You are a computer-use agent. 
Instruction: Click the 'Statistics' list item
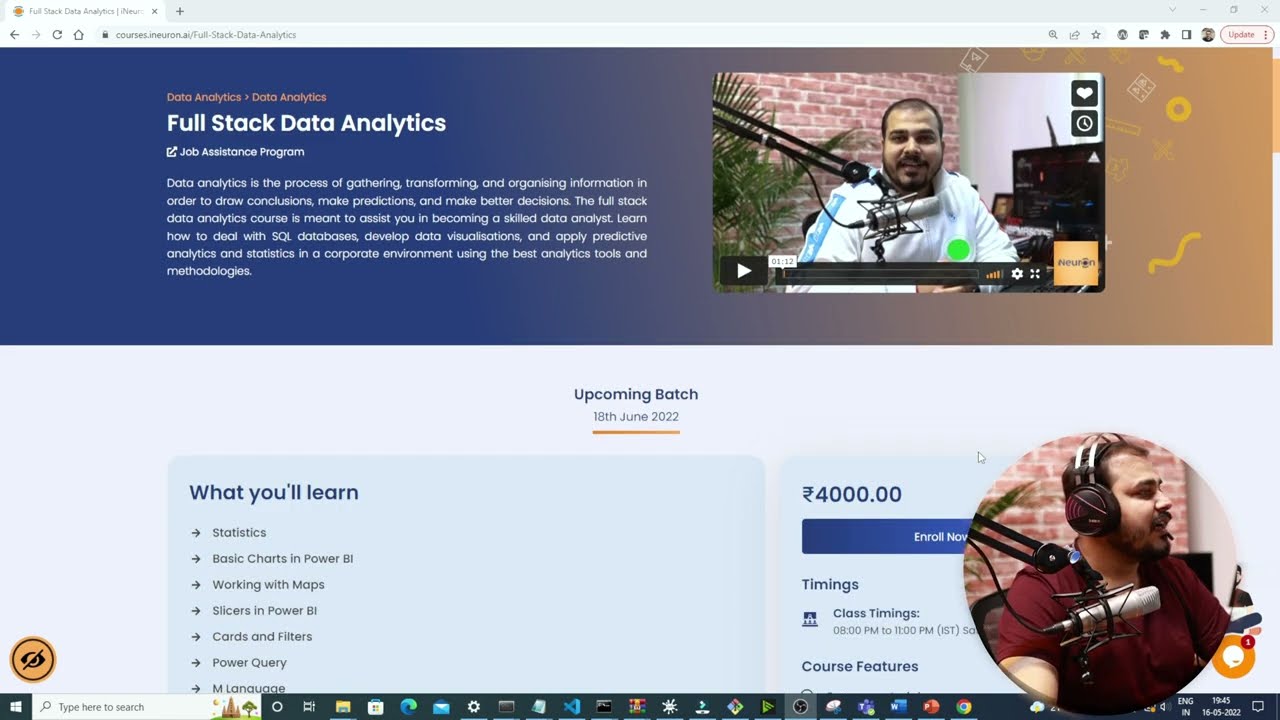pyautogui.click(x=239, y=533)
